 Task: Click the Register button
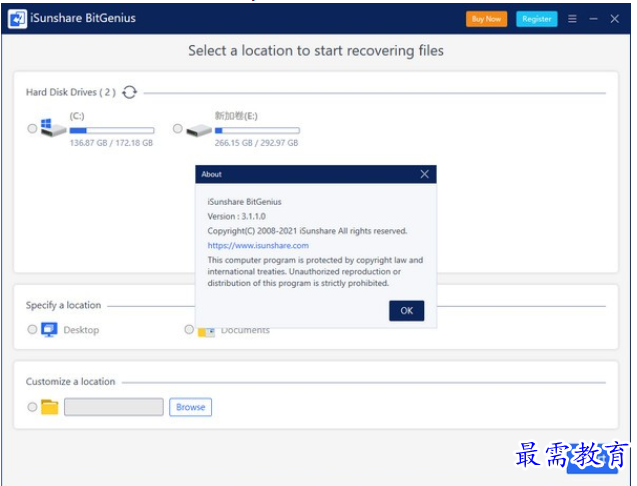(x=537, y=19)
